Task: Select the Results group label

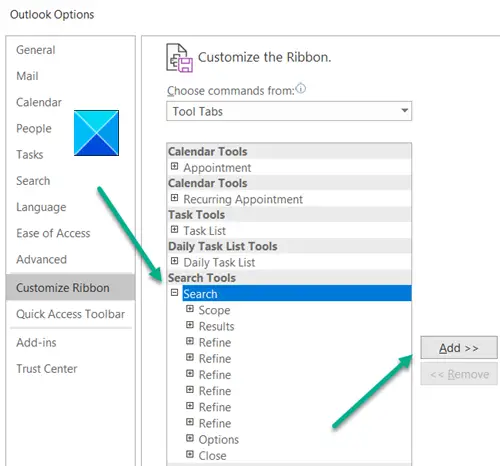Action: (216, 326)
